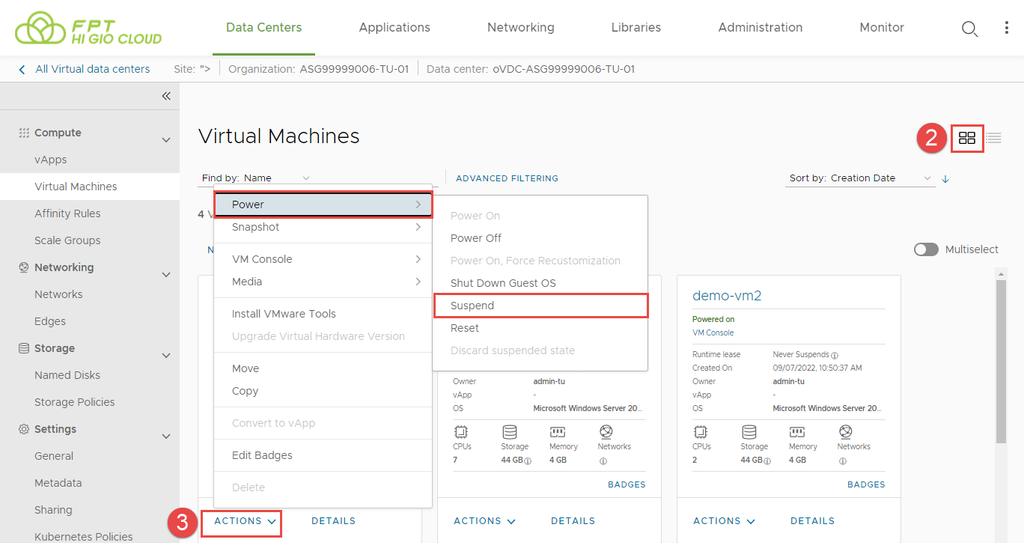Collapse the left sidebar with double-chevron

point(166,96)
